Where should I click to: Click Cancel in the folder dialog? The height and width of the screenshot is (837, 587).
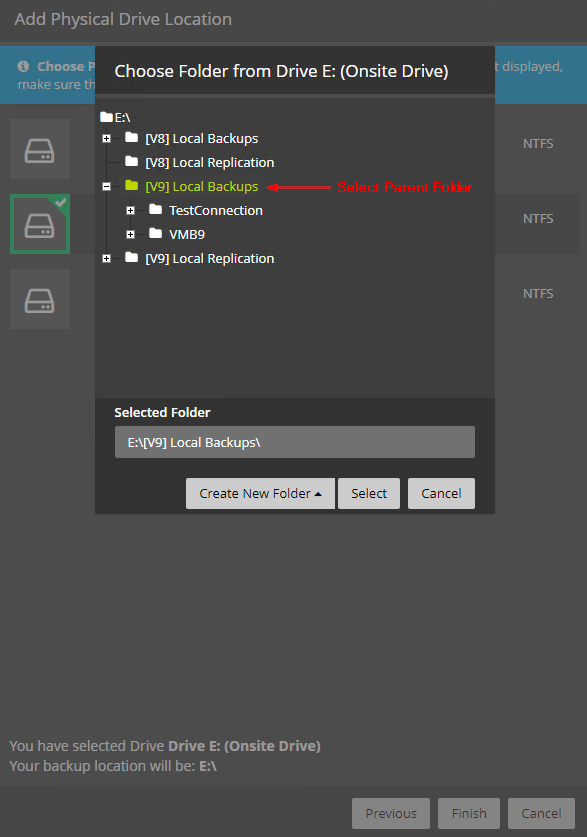441,493
